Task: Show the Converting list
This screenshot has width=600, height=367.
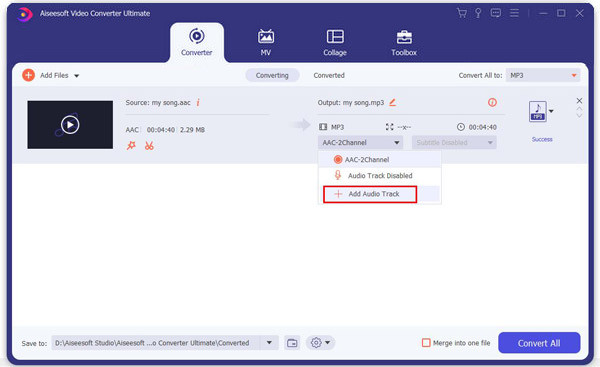Action: point(272,75)
